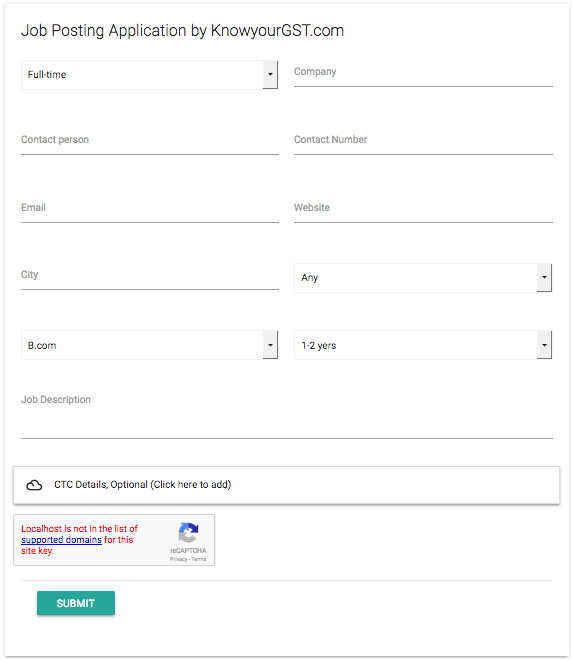This screenshot has height=660, width=572.
Task: Open the supported domains link
Action: point(61,540)
